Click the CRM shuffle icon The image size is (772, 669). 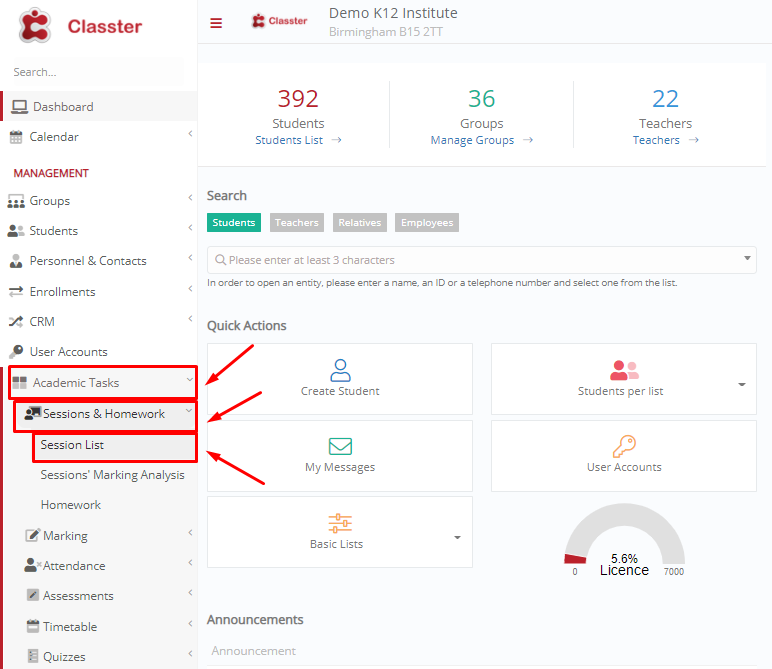coord(16,321)
